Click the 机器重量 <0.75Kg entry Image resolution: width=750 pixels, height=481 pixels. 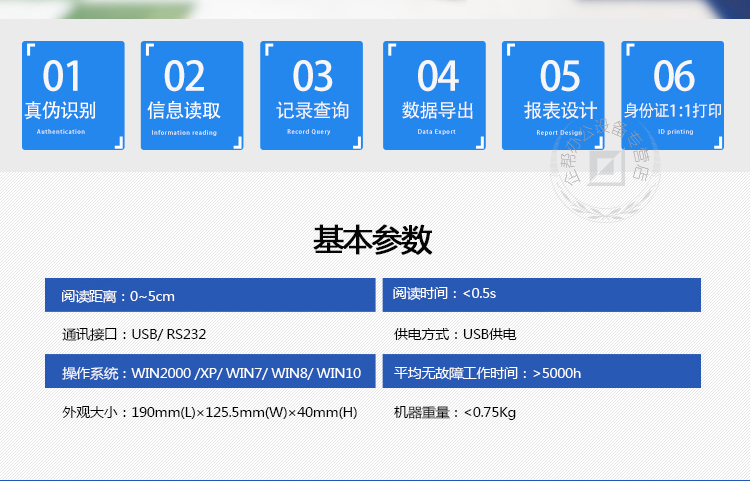pos(455,412)
